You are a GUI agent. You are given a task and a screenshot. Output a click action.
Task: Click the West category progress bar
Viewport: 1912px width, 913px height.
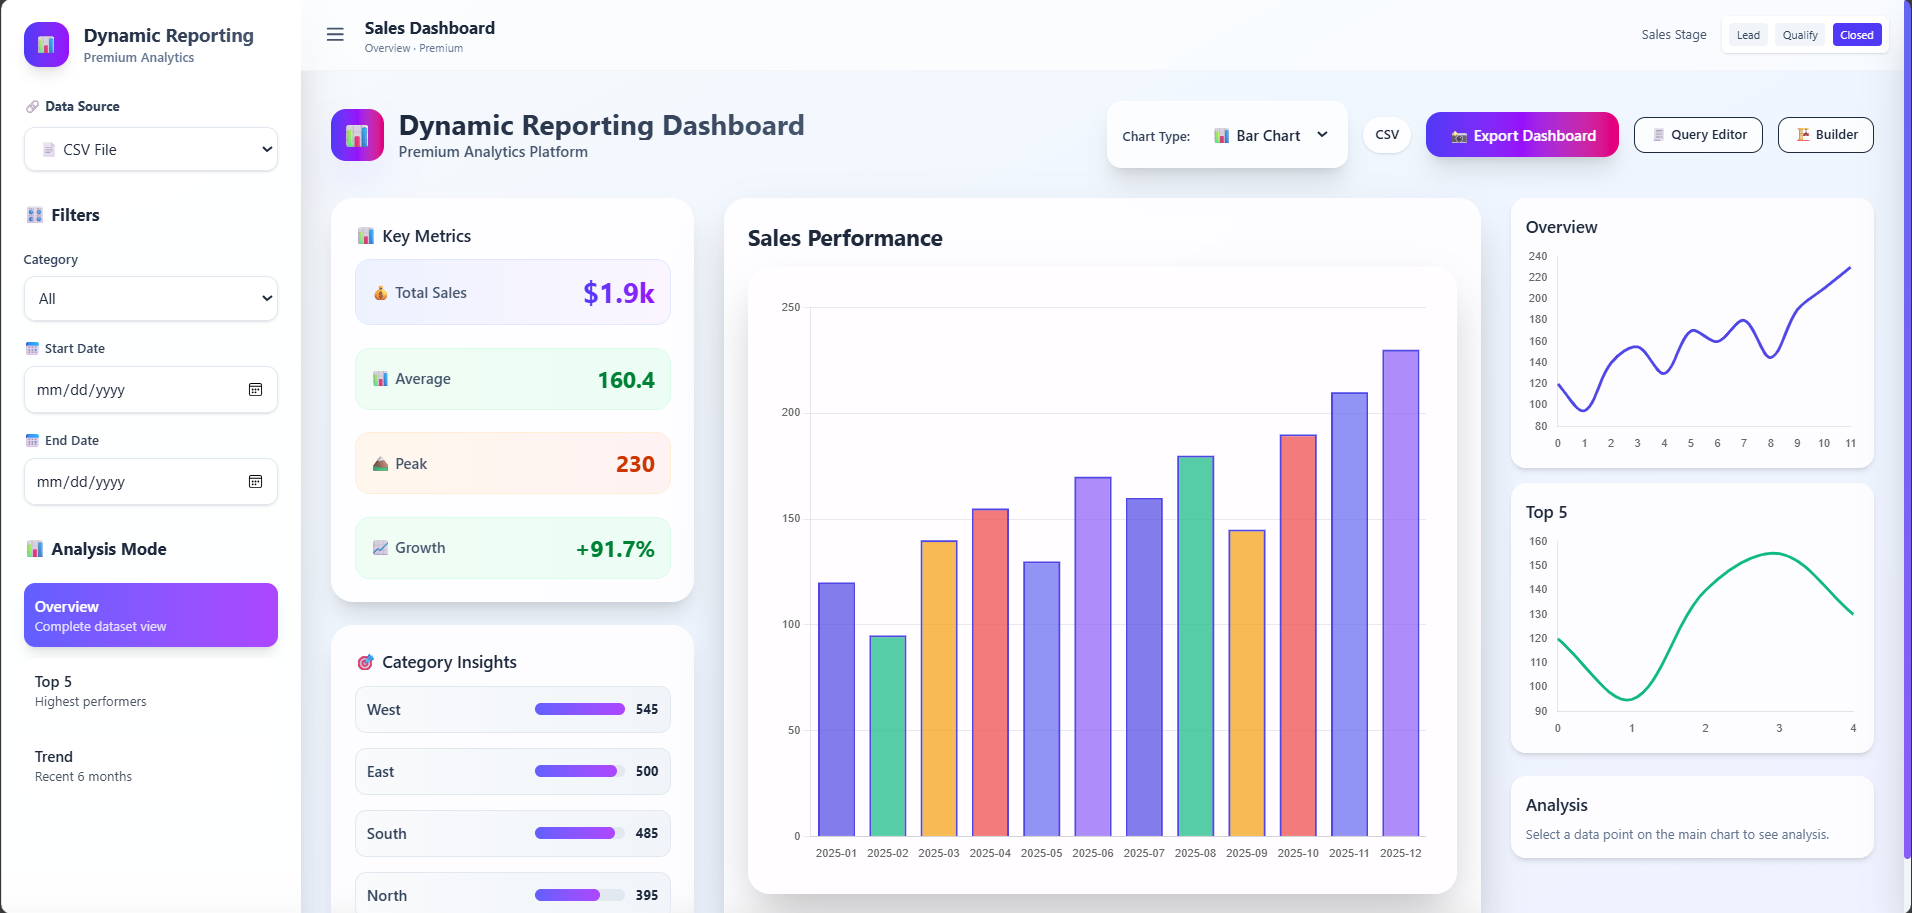580,709
